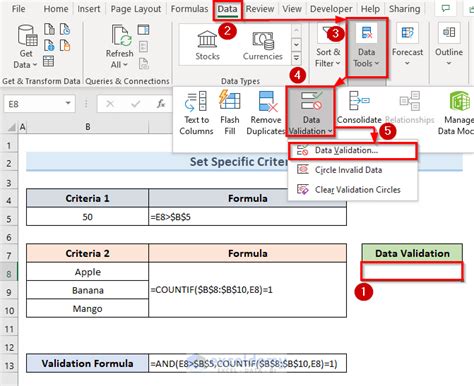Select the empty Data Validation cell E8
Viewport: 474px width, 386px height.
pos(412,271)
